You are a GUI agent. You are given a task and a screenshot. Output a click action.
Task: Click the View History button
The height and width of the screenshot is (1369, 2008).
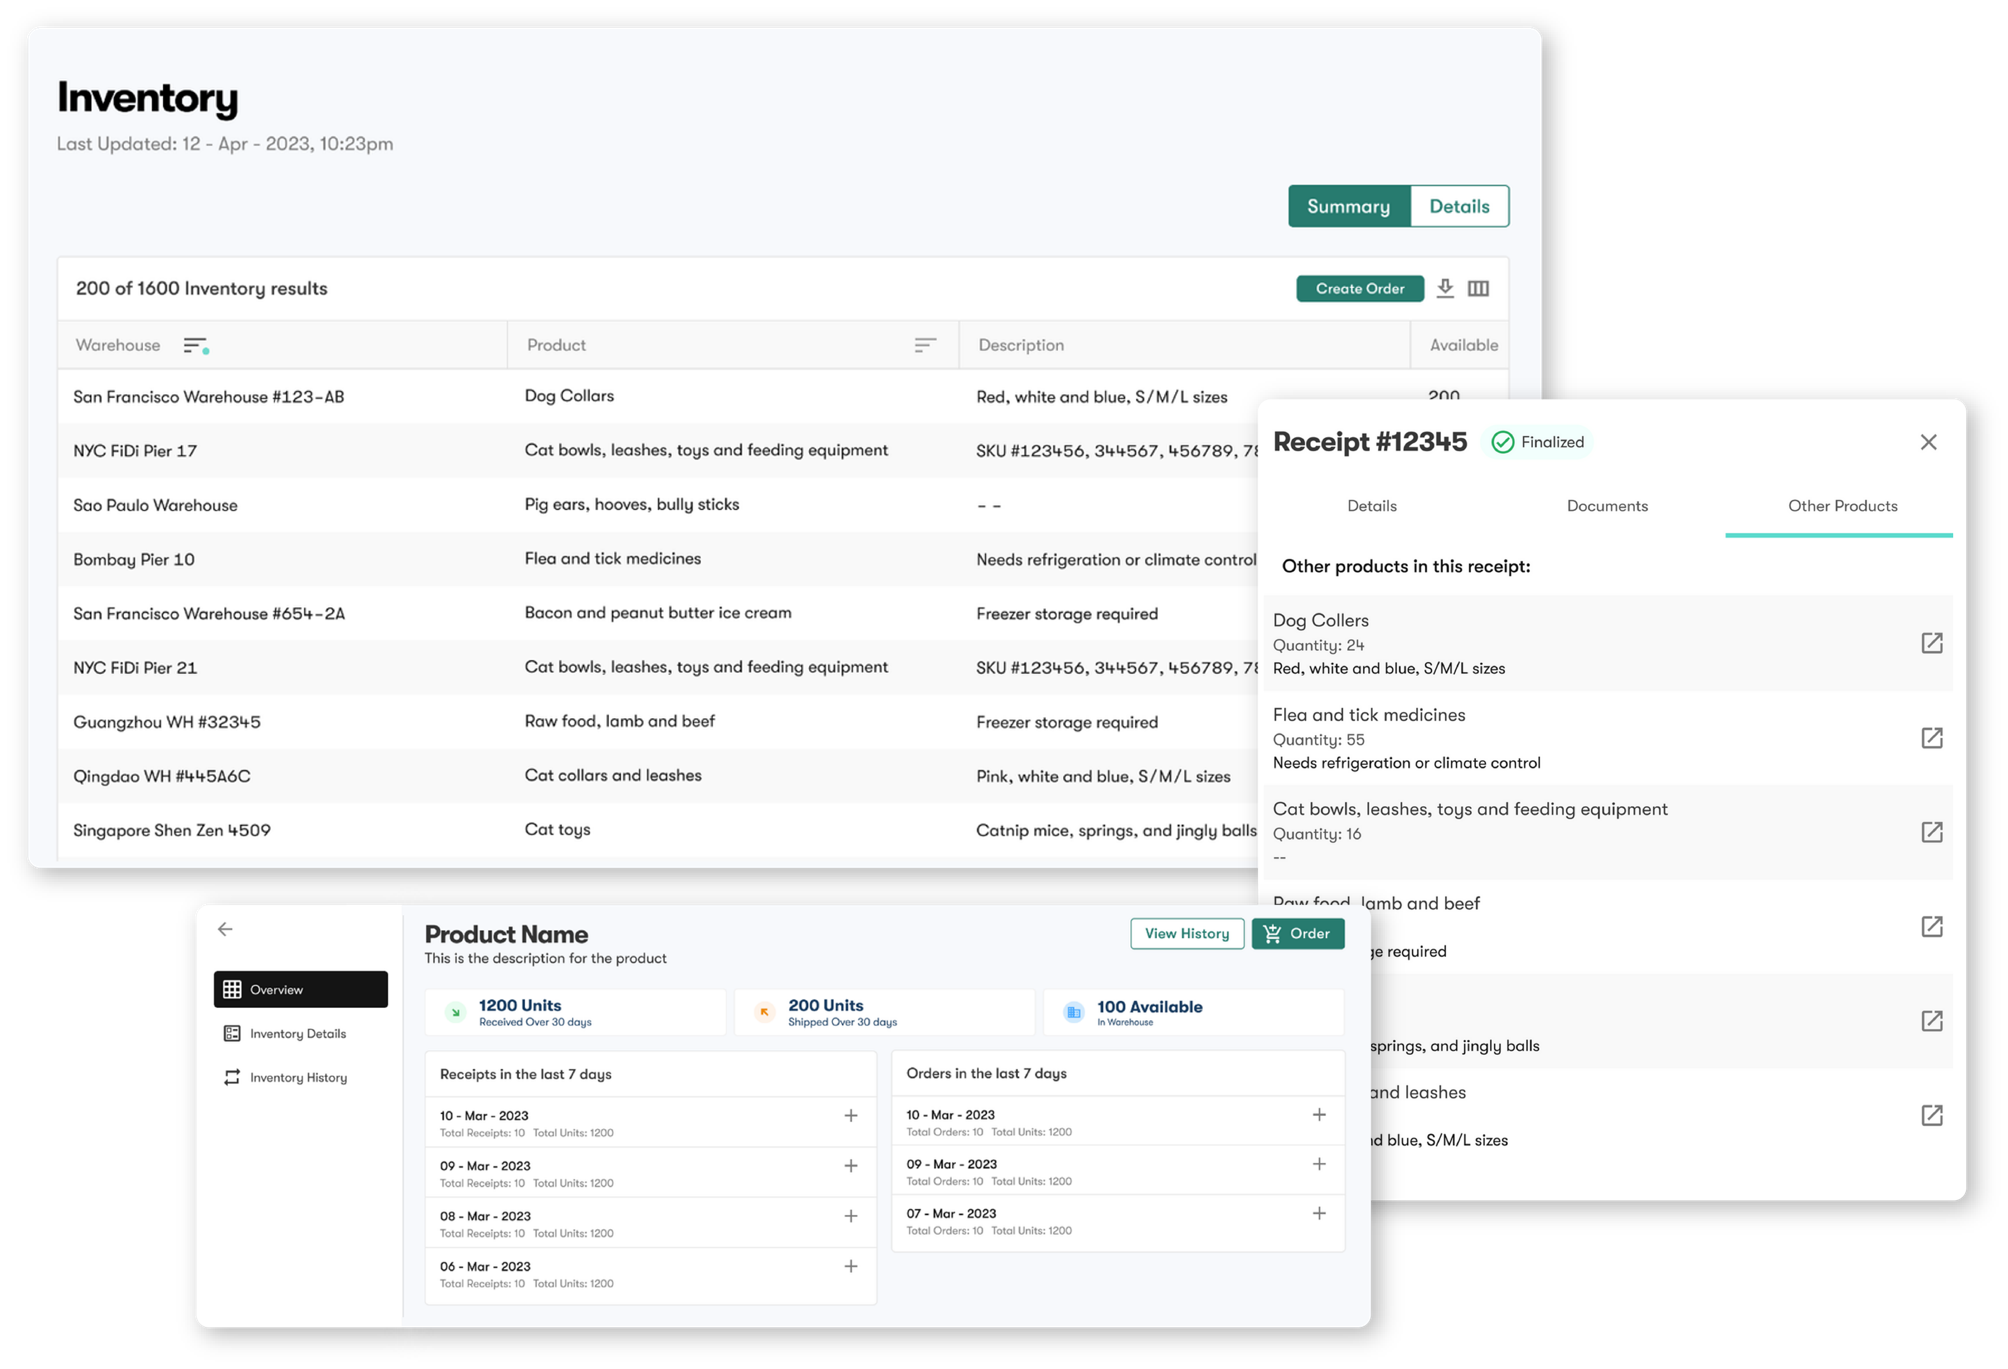click(1187, 933)
